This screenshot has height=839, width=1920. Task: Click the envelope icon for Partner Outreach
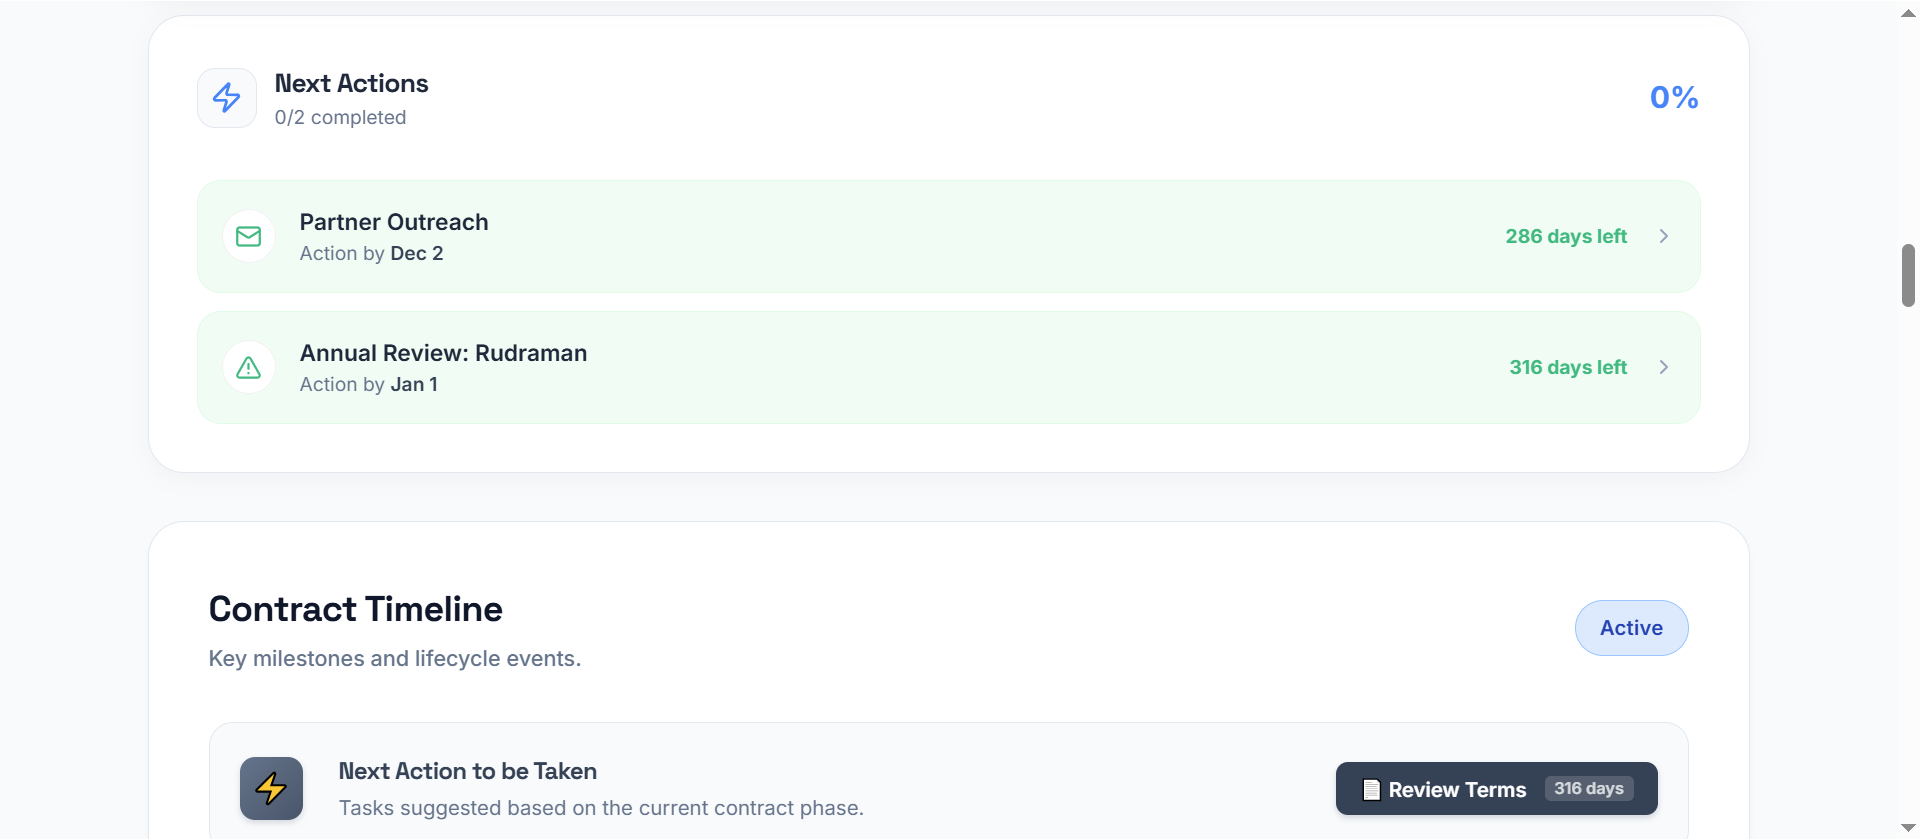point(249,236)
